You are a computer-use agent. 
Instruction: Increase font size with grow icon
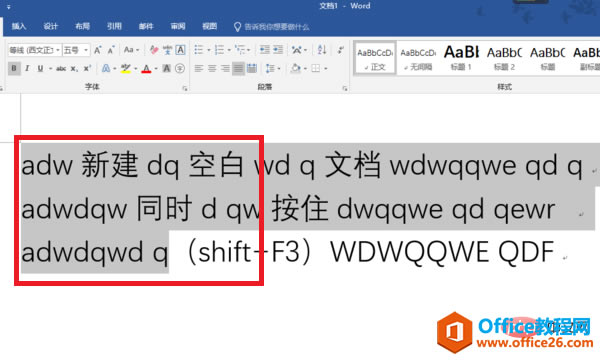click(98, 50)
